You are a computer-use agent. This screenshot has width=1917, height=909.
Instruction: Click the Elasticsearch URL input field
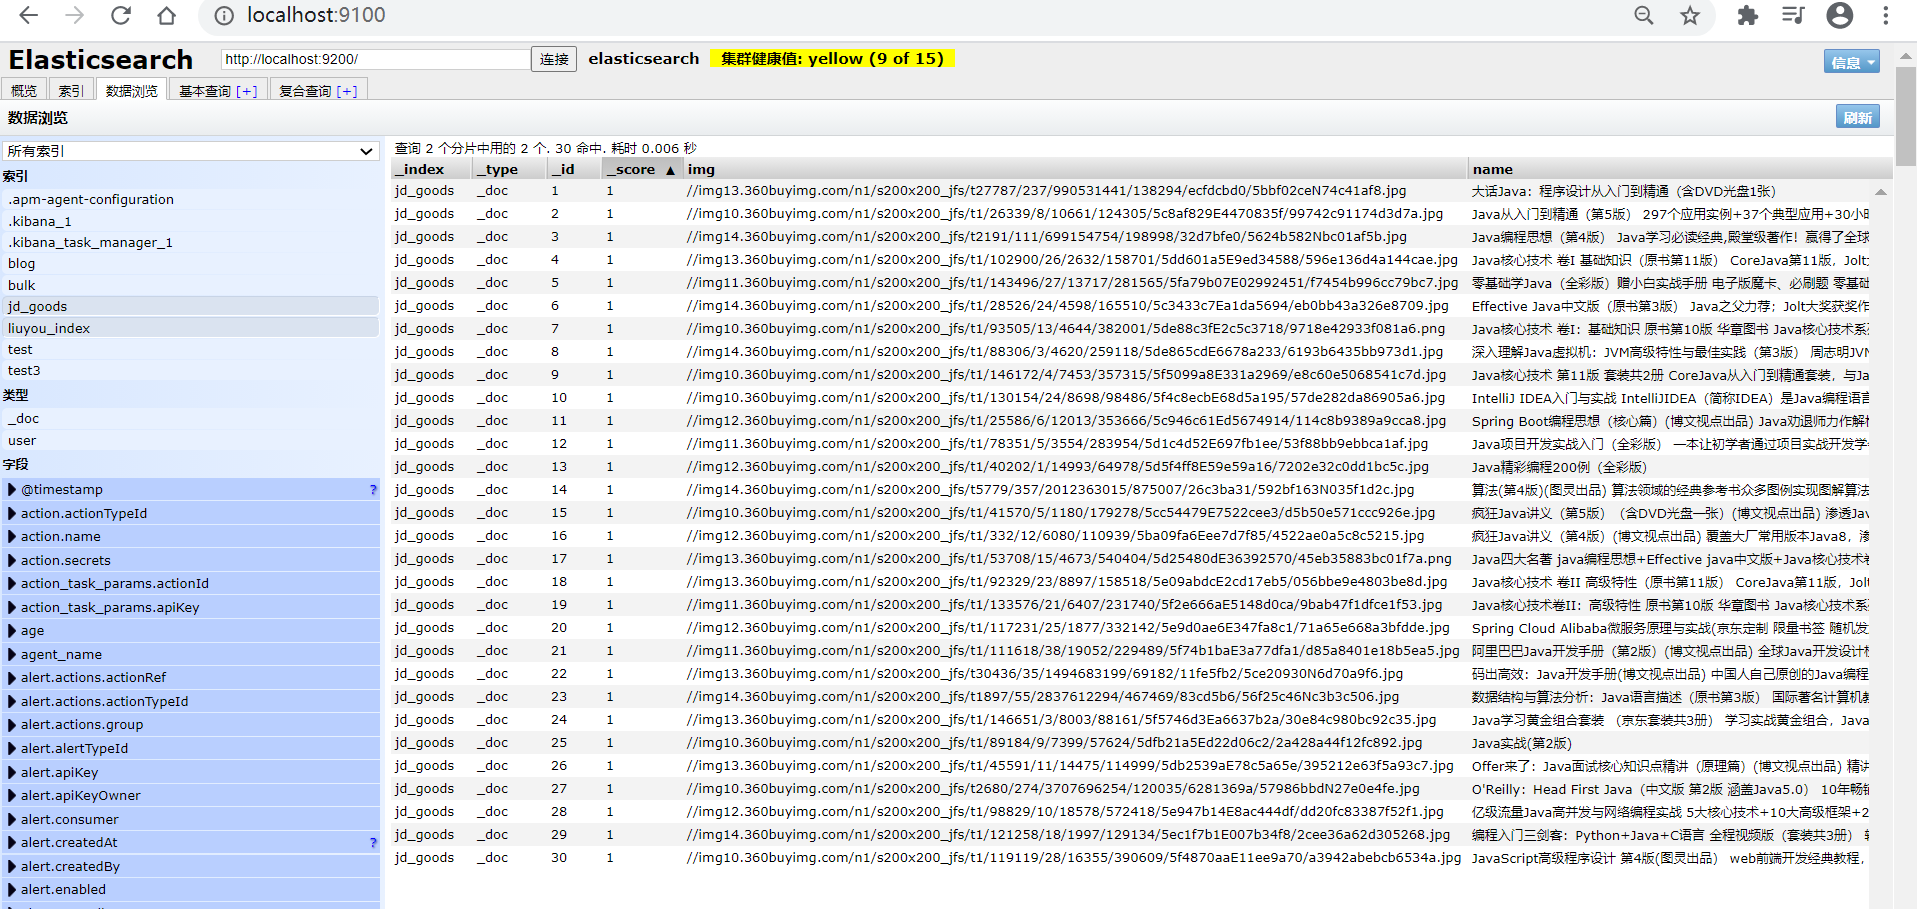[375, 59]
